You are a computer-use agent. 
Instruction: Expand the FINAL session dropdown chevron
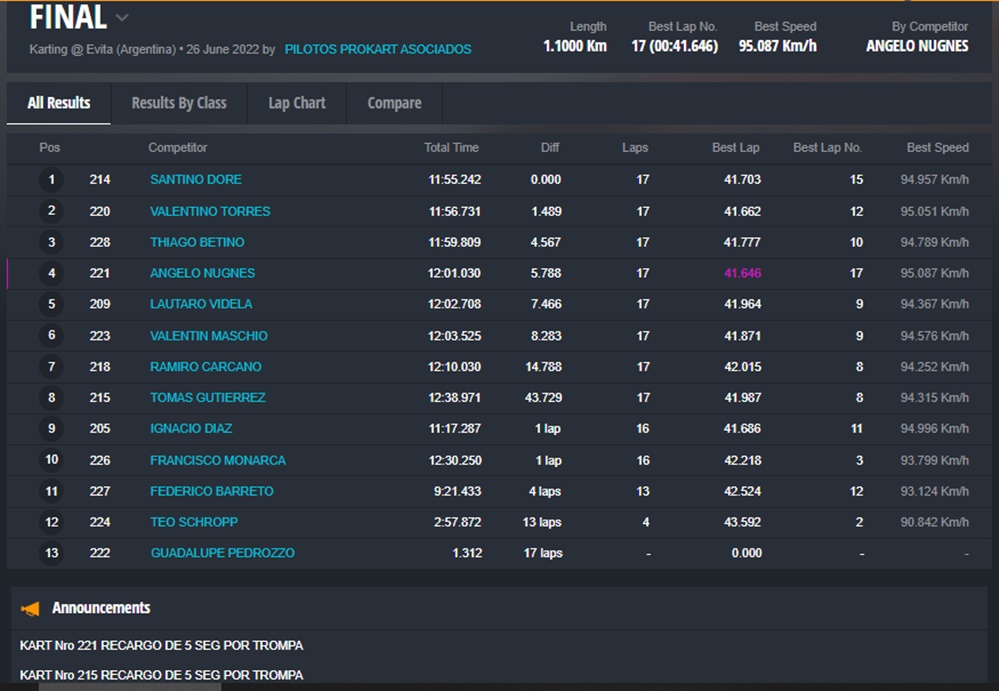pyautogui.click(x=122, y=18)
